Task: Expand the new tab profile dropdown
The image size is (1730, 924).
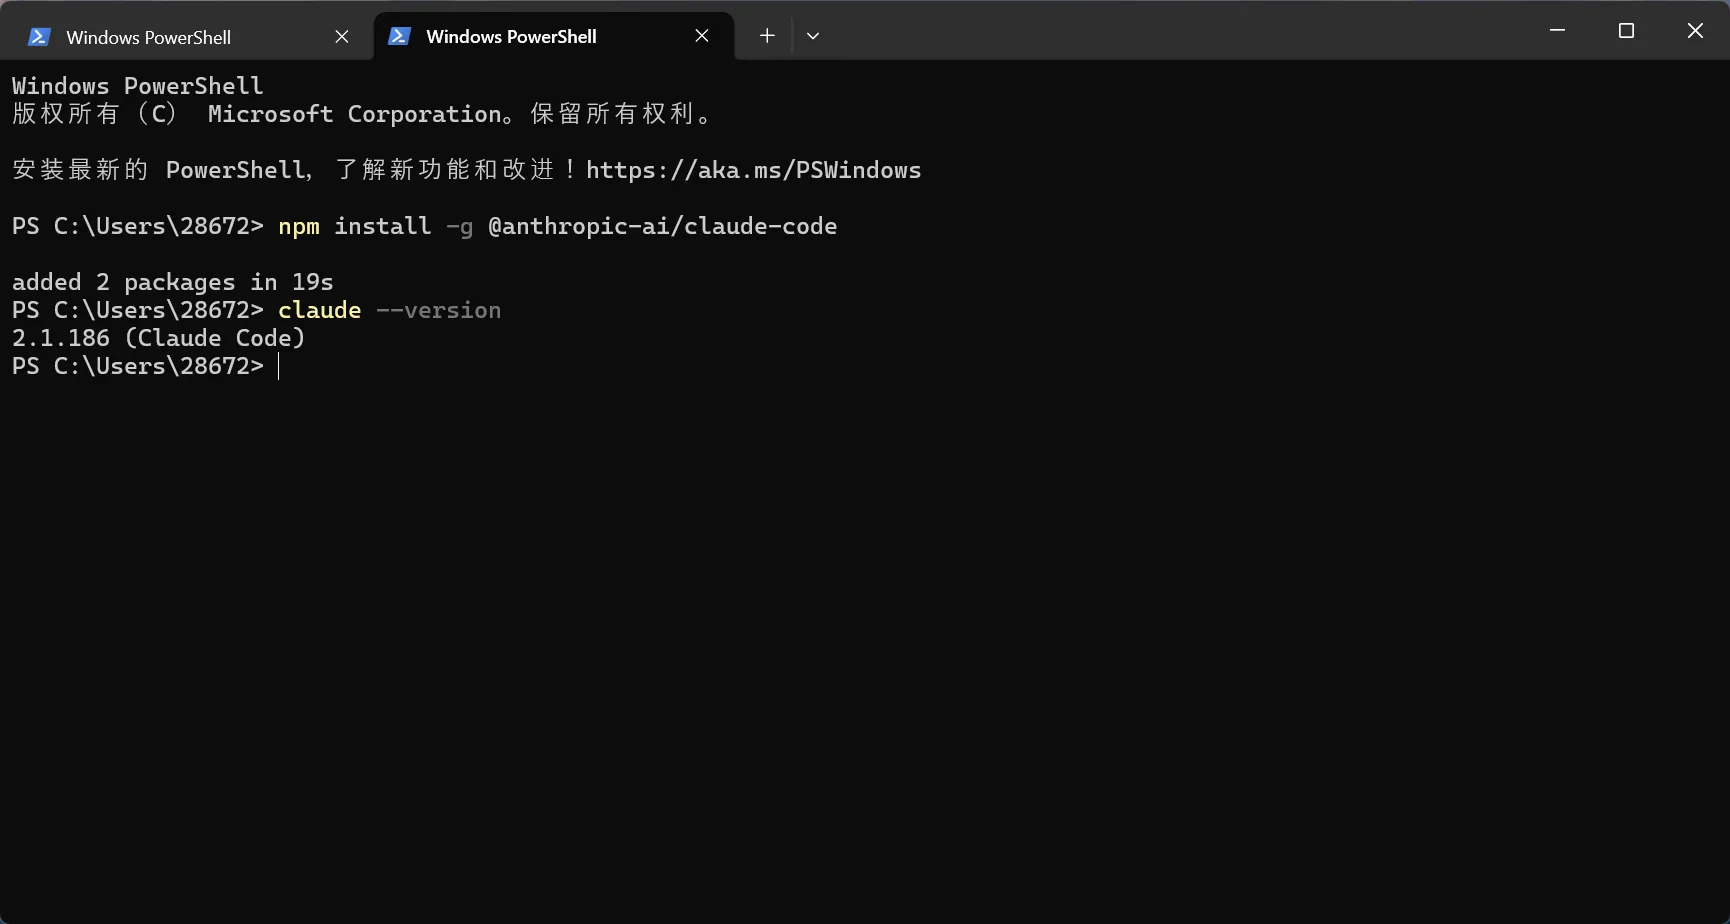Action: [813, 36]
